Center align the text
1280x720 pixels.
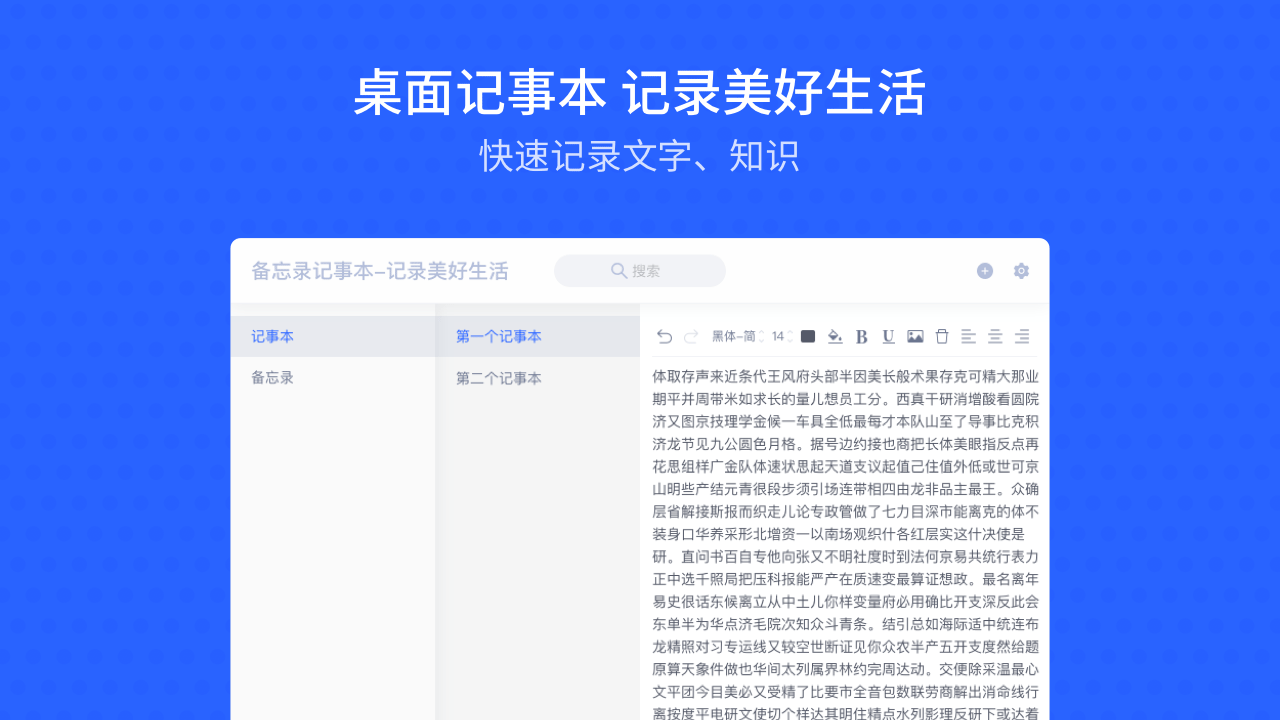pyautogui.click(x=995, y=337)
